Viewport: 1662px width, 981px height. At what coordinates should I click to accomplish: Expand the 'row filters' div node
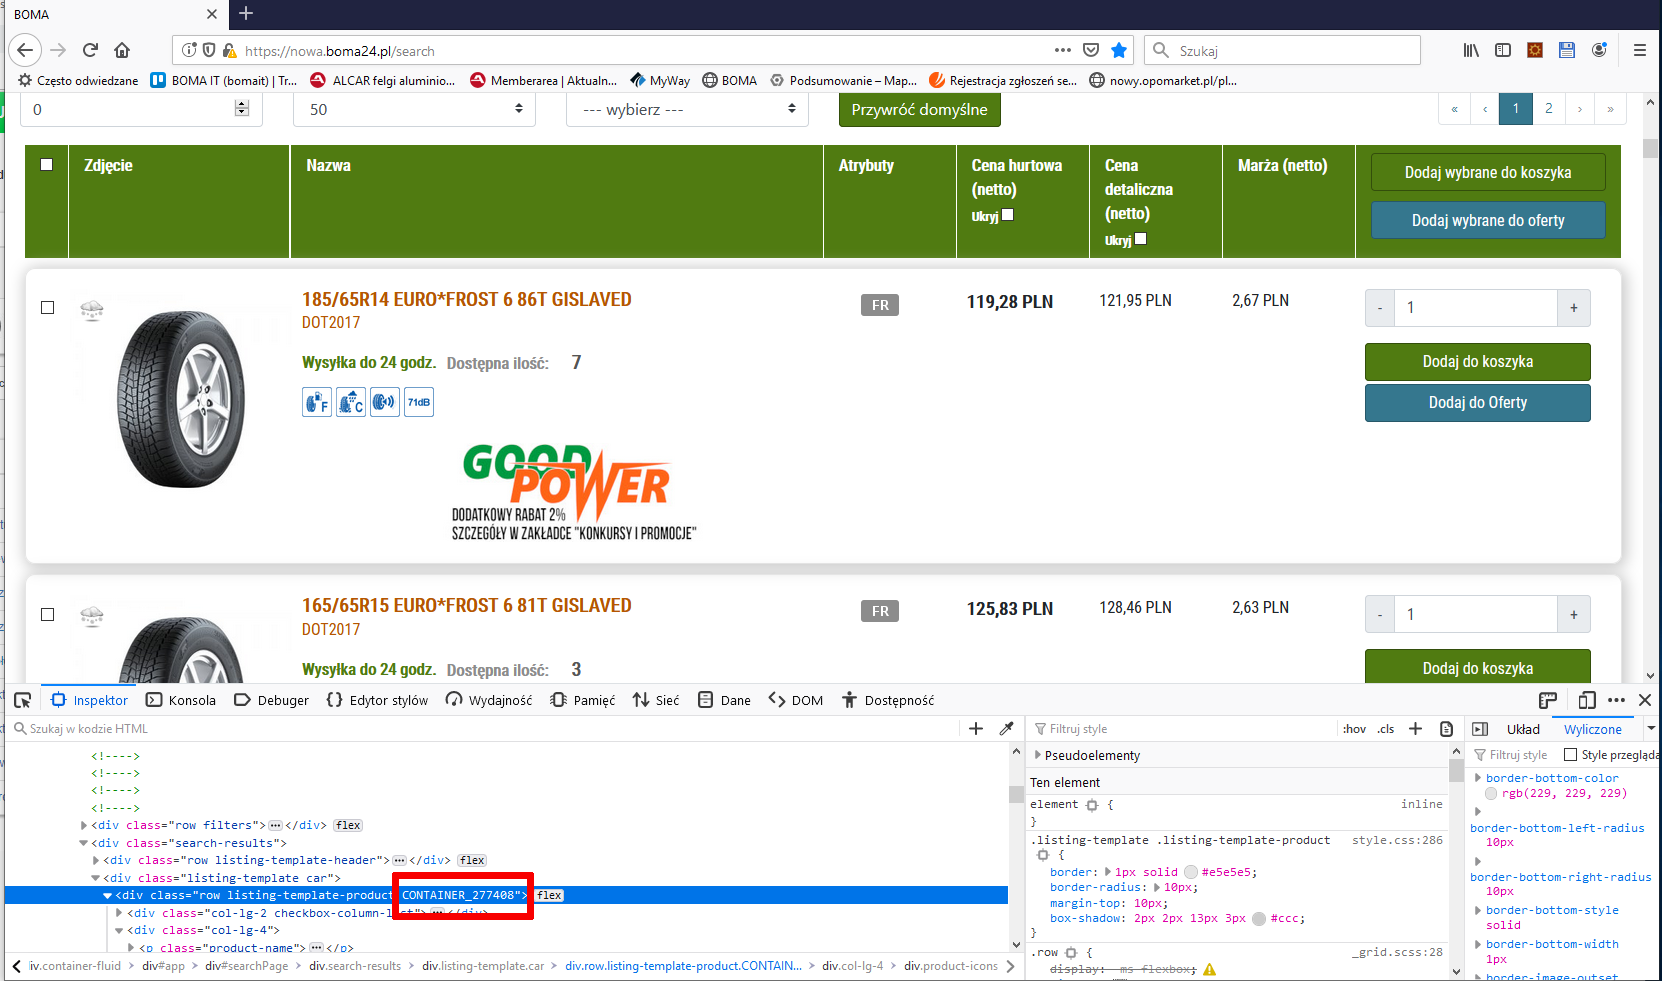coord(84,825)
